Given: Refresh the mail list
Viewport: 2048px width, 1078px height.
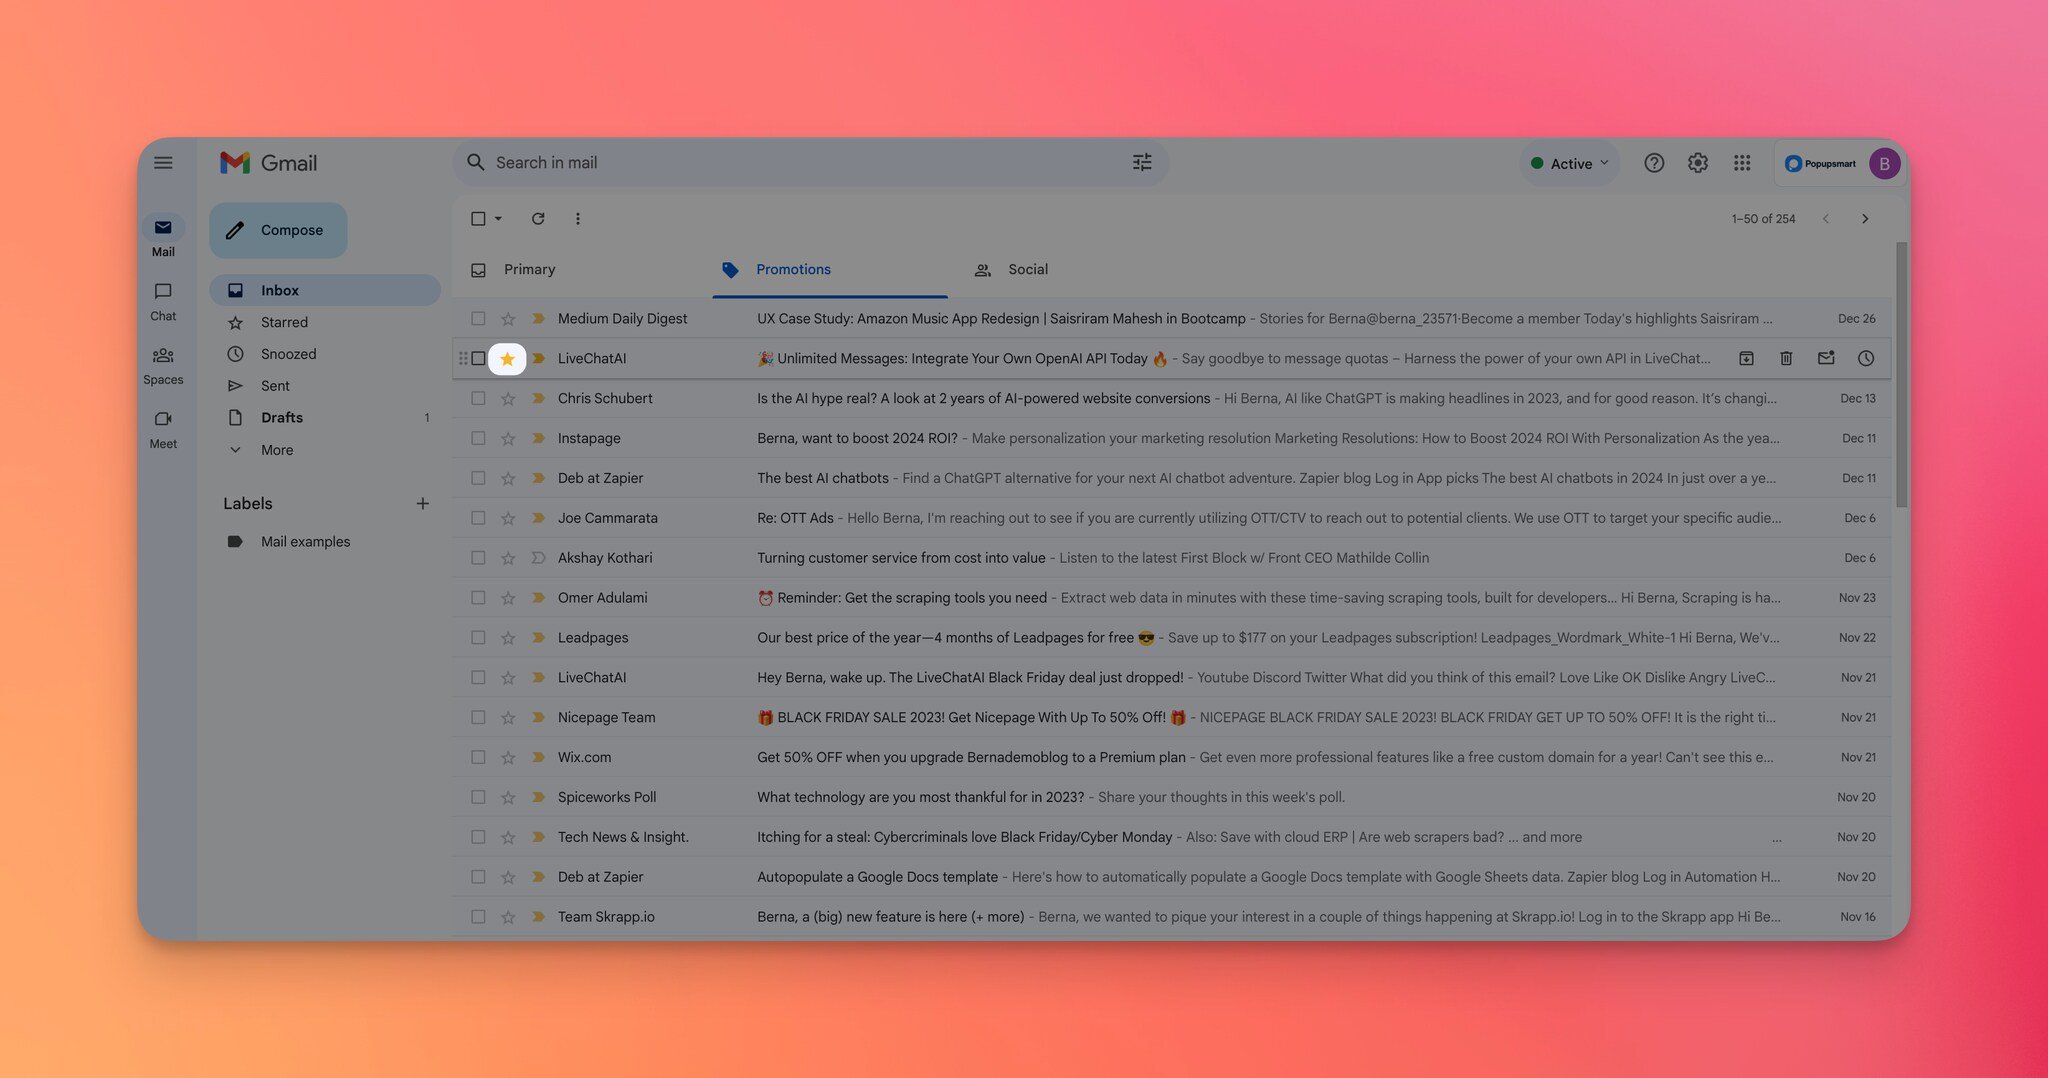Looking at the screenshot, I should pos(538,218).
